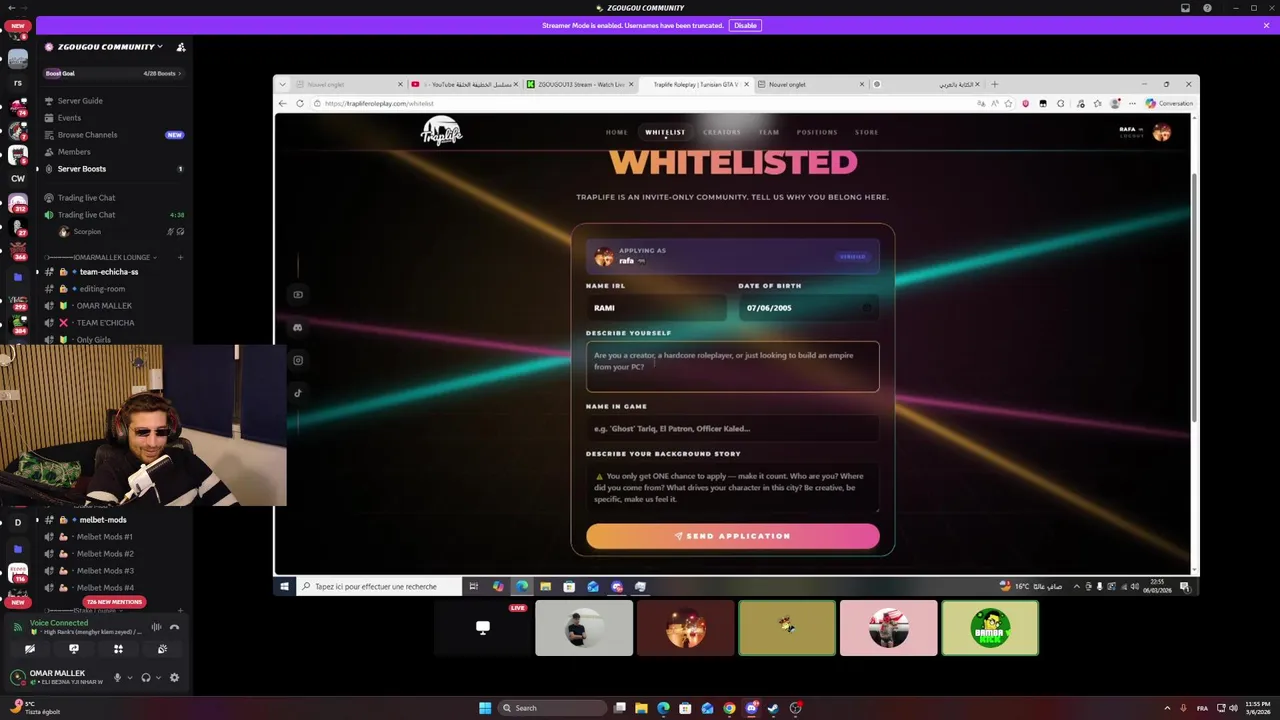Image resolution: width=1280 pixels, height=720 pixels.
Task: Join the OMAR MALLEK voice channel
Action: click(x=104, y=306)
